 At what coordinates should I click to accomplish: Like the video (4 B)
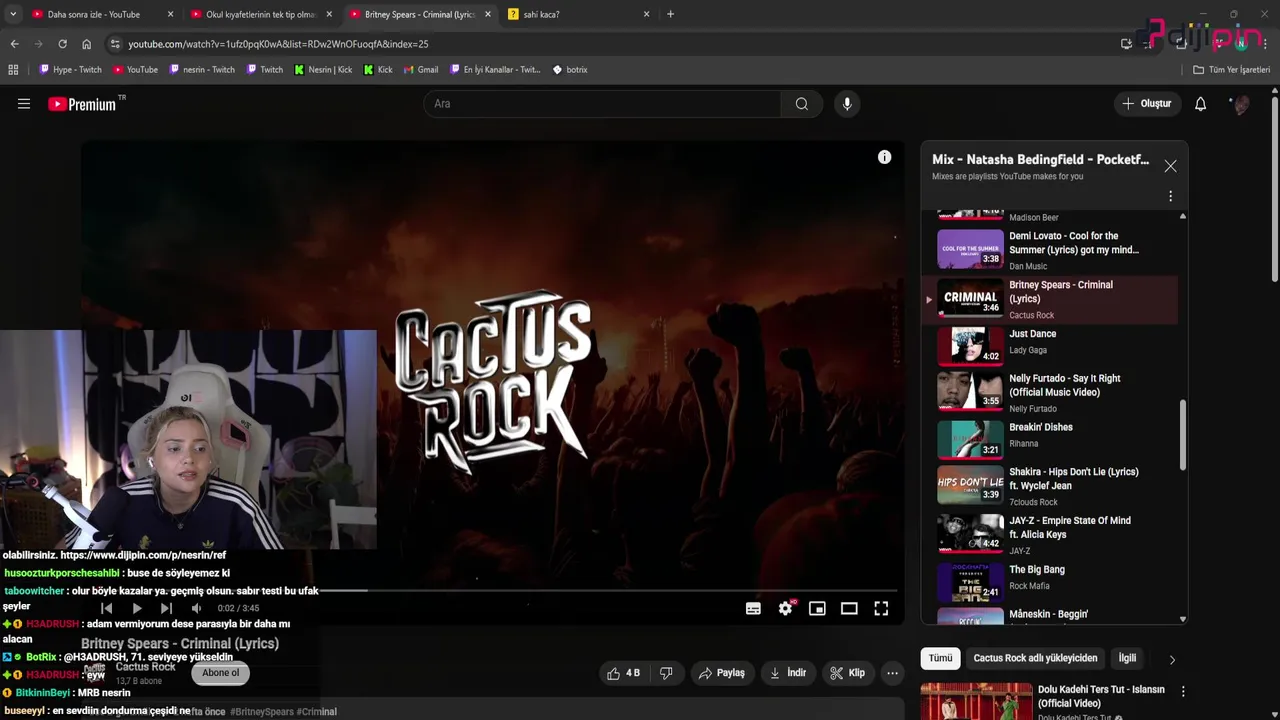[623, 673]
